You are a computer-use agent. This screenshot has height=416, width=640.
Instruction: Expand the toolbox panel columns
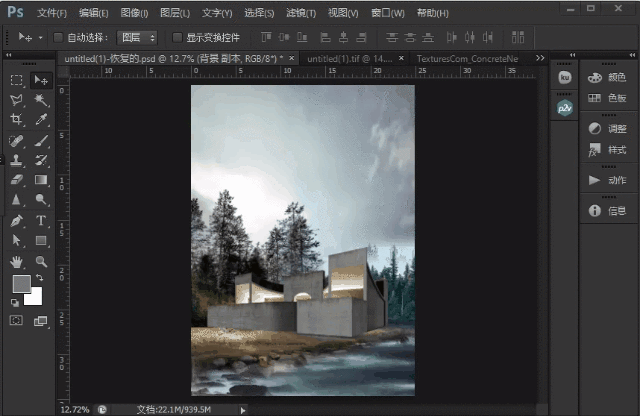(9, 55)
